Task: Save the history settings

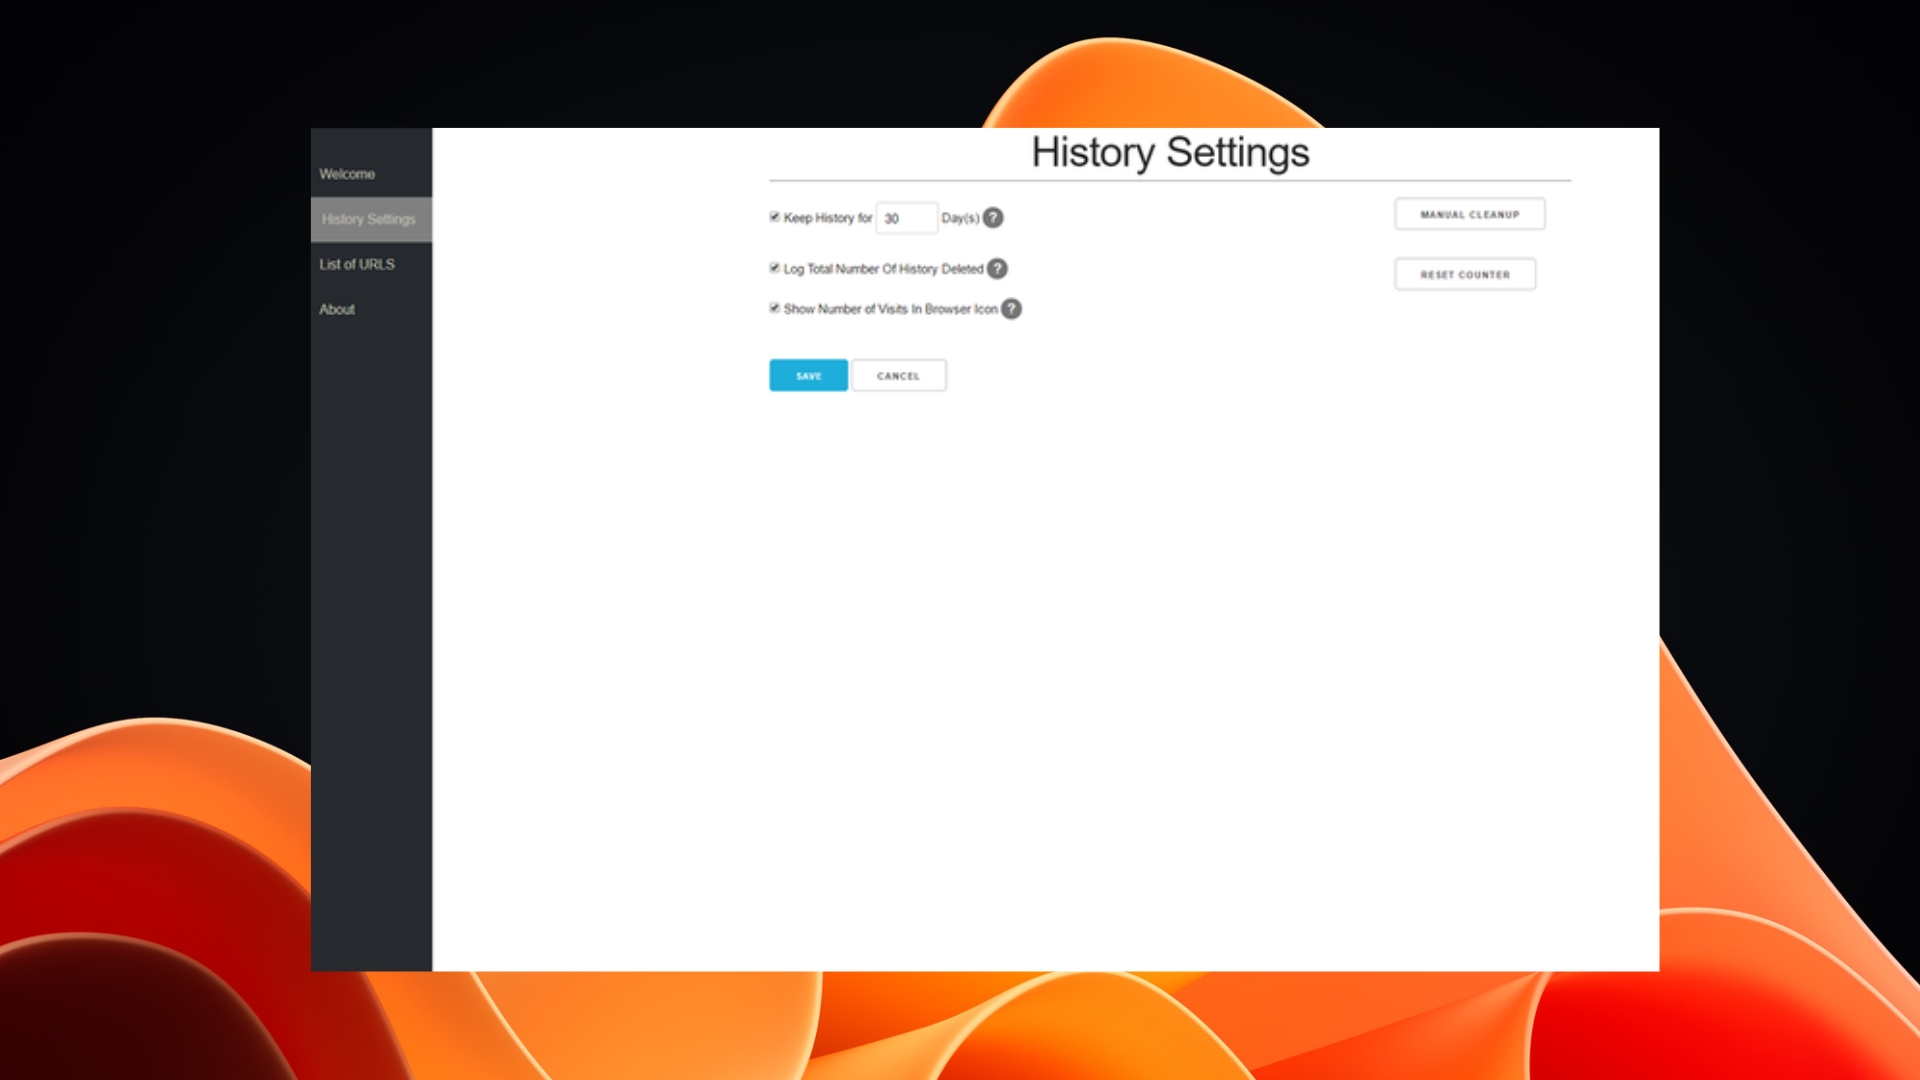Action: [808, 375]
